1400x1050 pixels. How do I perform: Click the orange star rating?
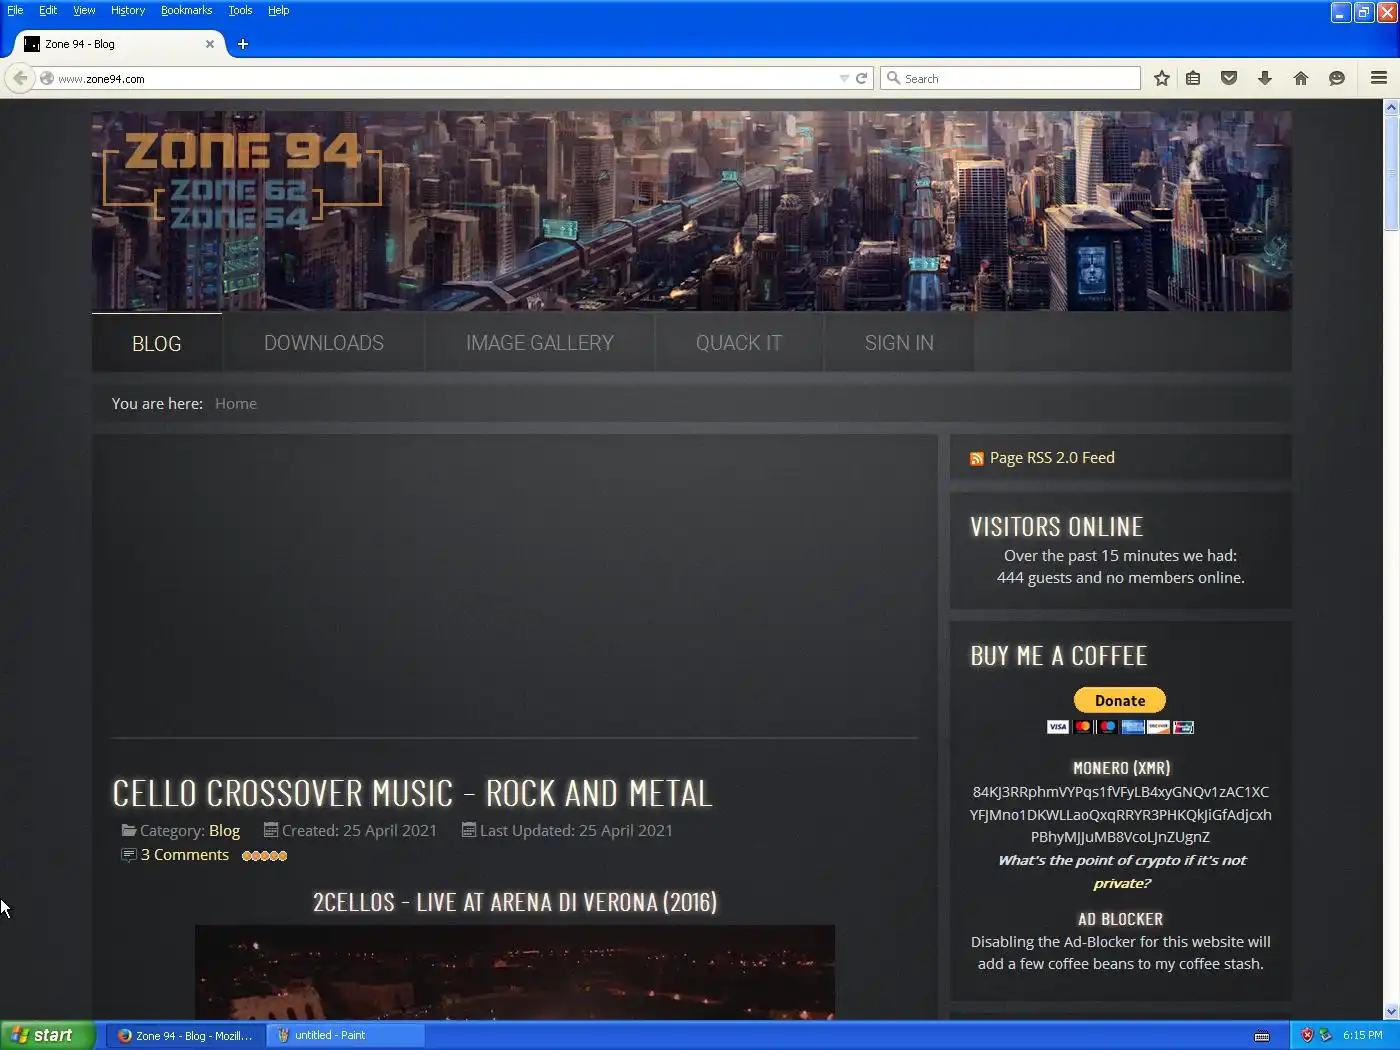point(264,856)
